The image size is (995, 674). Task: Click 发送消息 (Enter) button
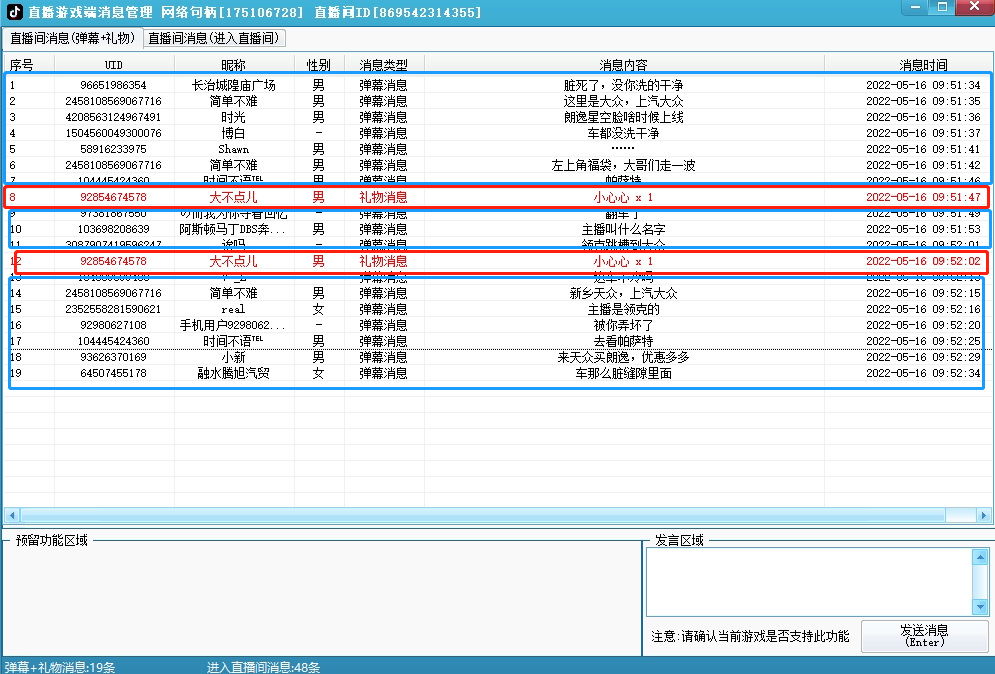[924, 635]
